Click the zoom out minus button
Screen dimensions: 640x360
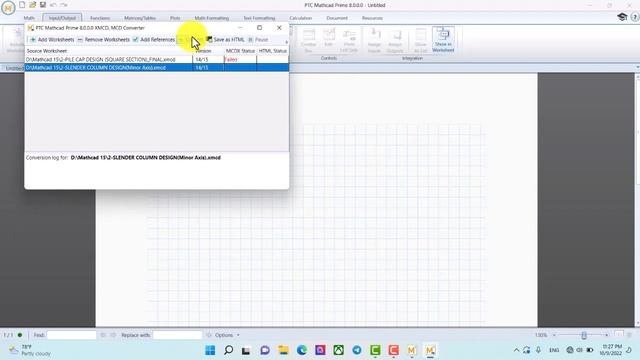click(x=554, y=335)
